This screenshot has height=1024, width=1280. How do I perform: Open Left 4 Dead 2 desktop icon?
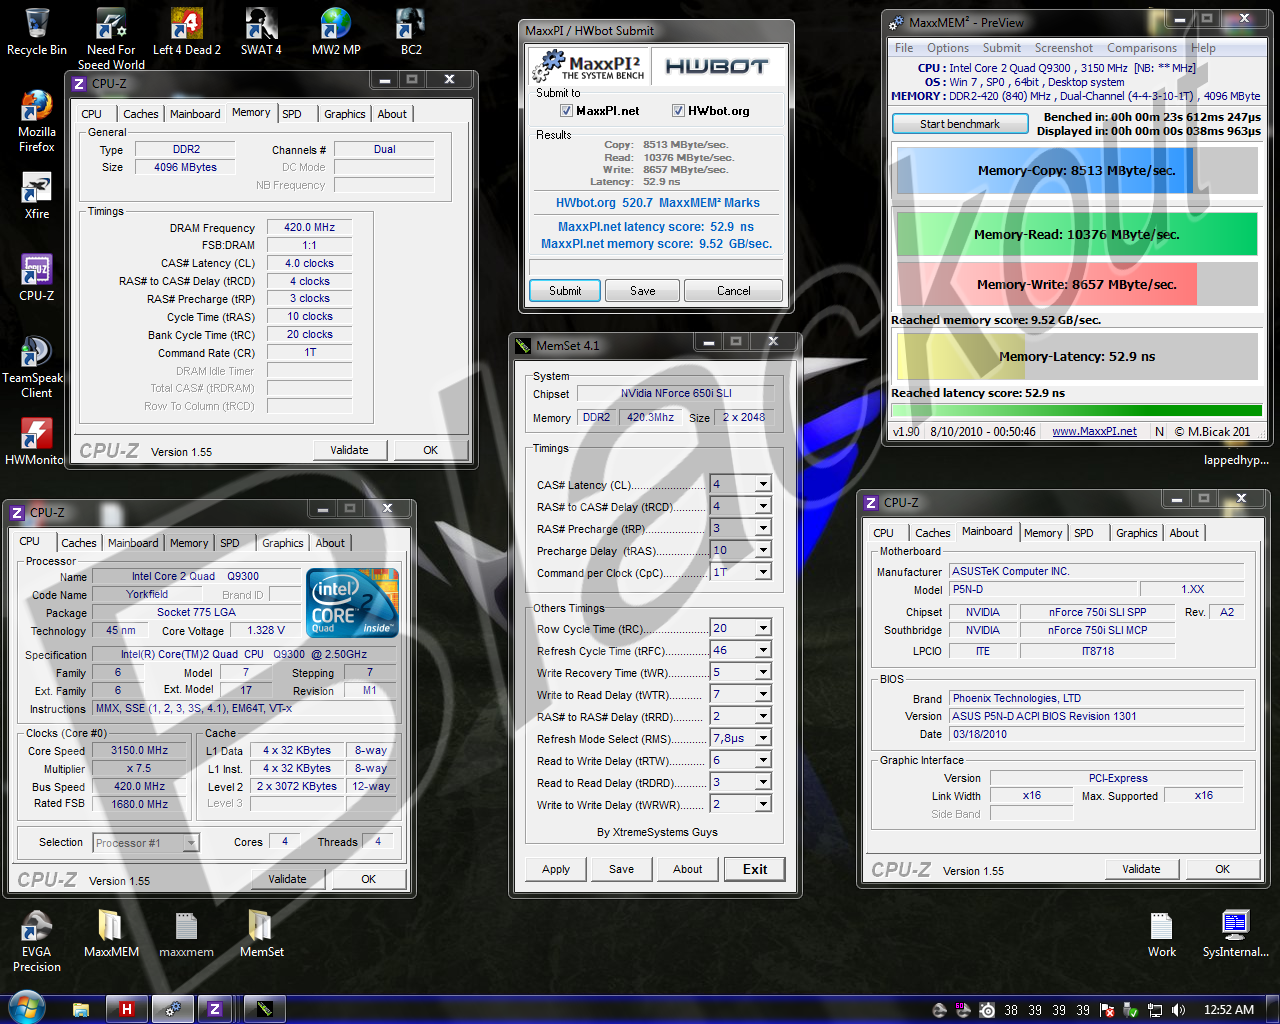point(187,32)
